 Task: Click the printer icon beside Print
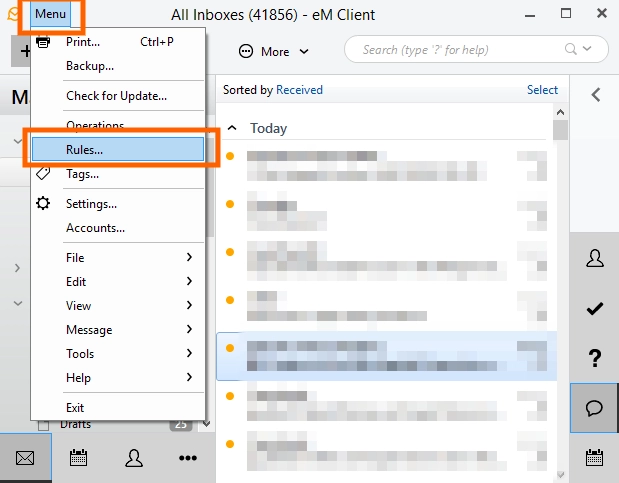click(43, 41)
